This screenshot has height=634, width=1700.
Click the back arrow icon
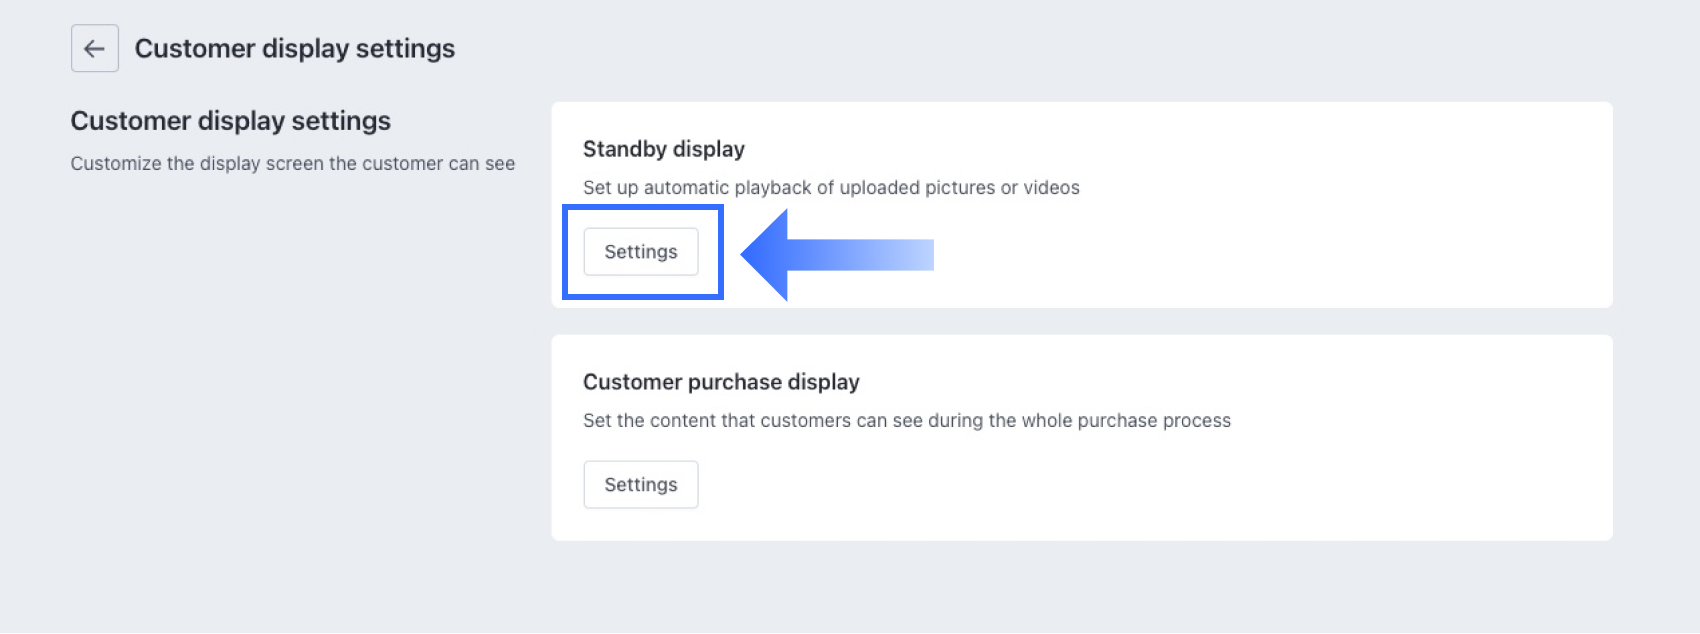95,48
